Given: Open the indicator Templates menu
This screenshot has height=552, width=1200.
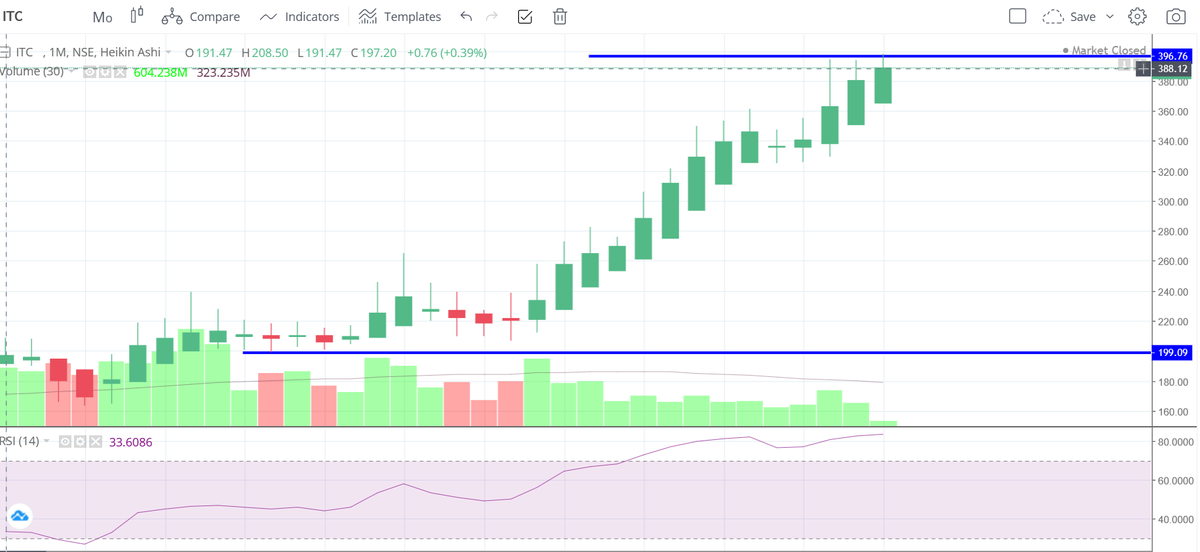Looking at the screenshot, I should pos(400,16).
